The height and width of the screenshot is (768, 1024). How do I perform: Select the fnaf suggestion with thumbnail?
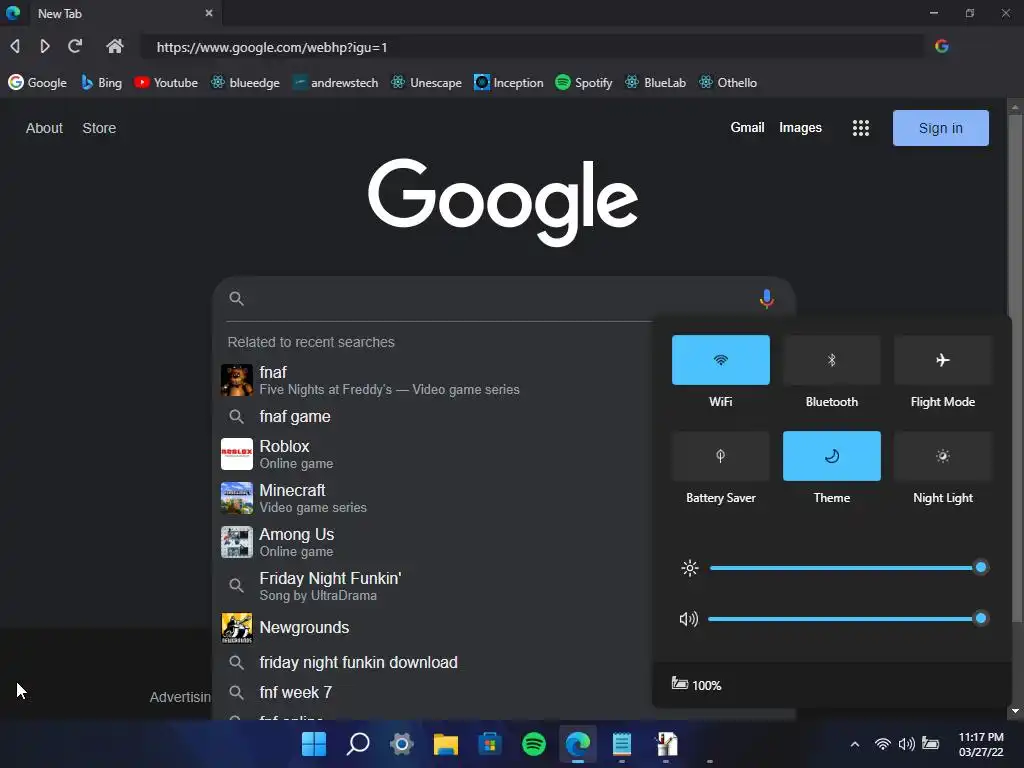point(431,381)
